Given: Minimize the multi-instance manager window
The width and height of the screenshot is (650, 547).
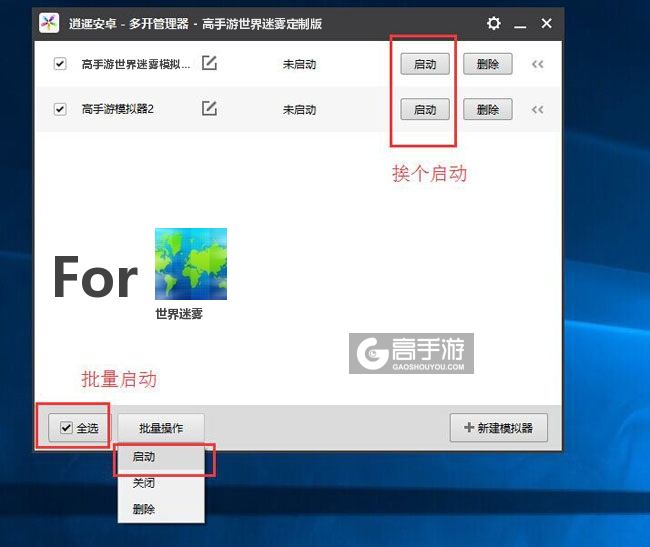Looking at the screenshot, I should coord(520,23).
